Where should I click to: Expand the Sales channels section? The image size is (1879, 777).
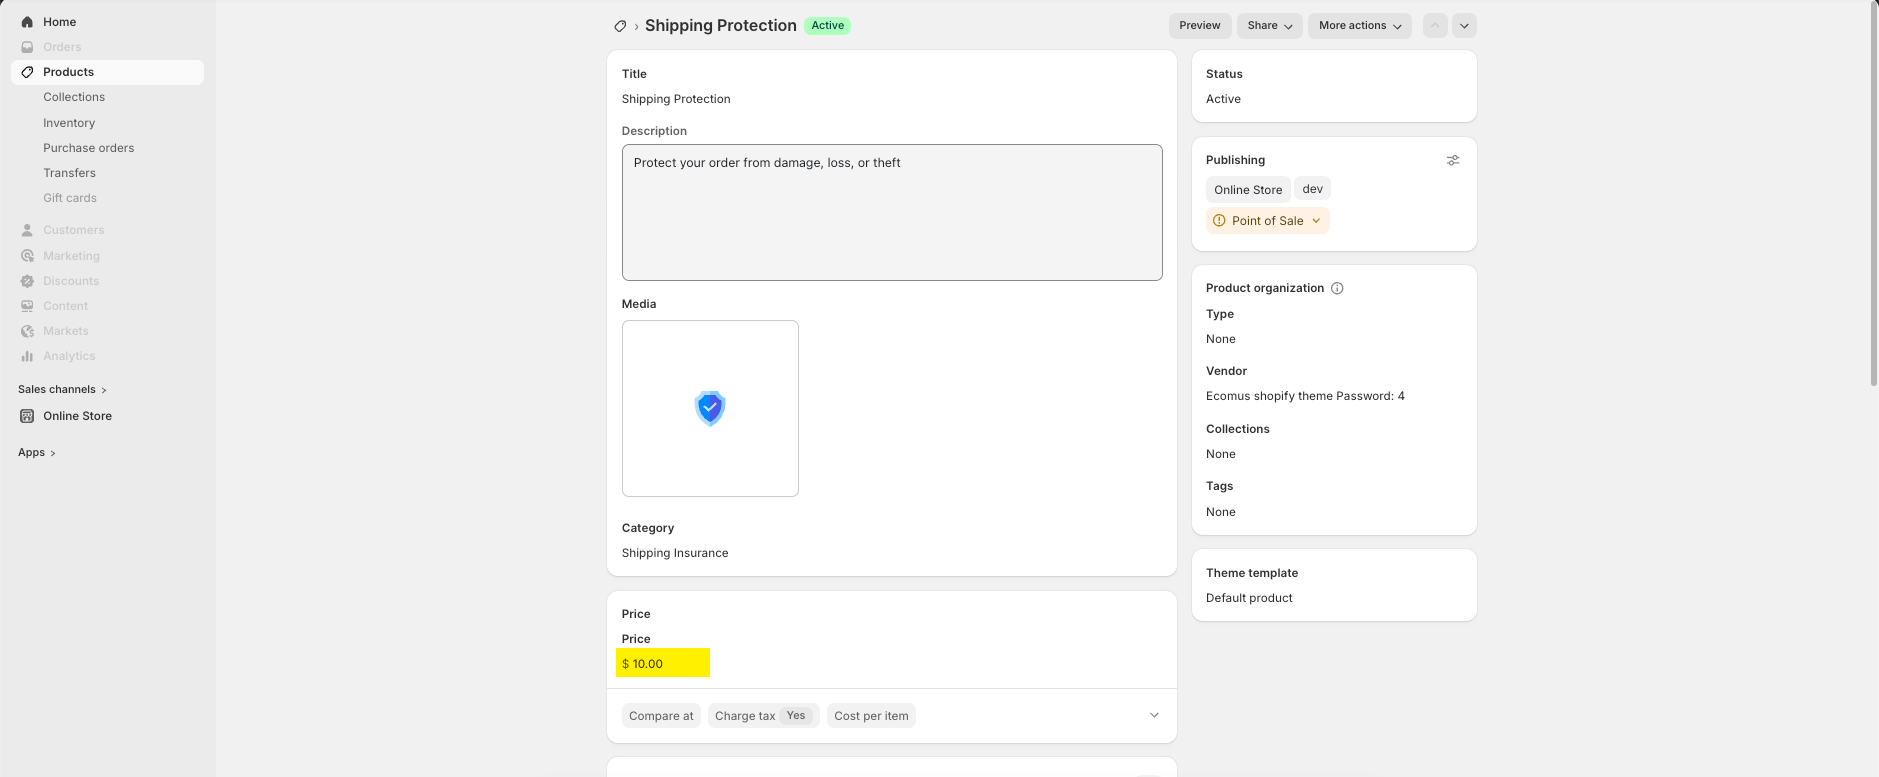62,390
